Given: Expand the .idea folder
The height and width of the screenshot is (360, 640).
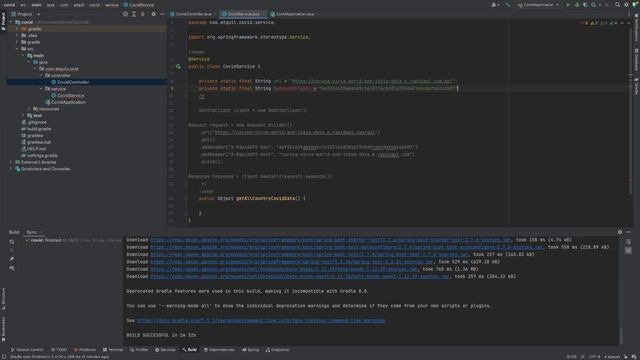Looking at the screenshot, I should [17, 36].
